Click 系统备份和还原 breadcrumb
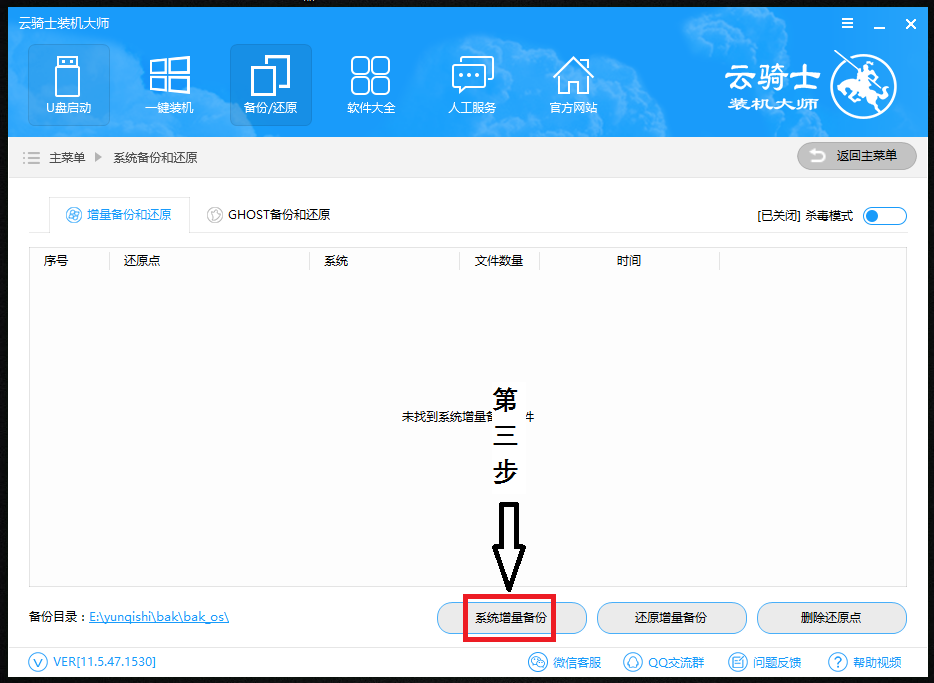This screenshot has width=934, height=683. 155,158
